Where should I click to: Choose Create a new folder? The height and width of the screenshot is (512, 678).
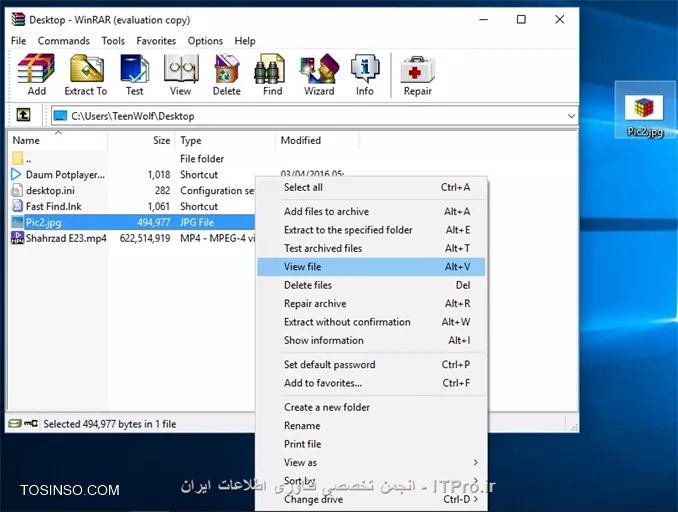click(371, 407)
